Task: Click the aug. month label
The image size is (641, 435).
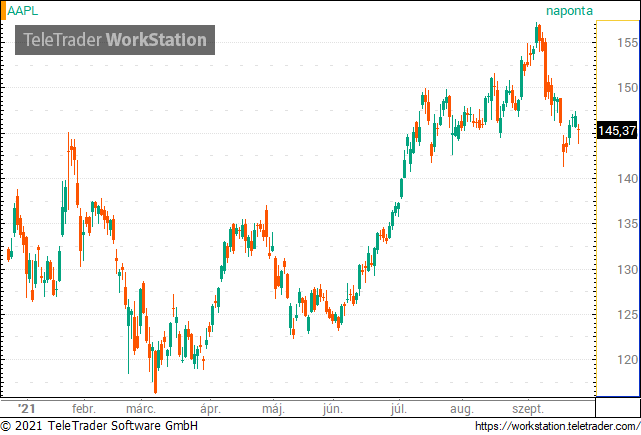Action: pos(462,408)
